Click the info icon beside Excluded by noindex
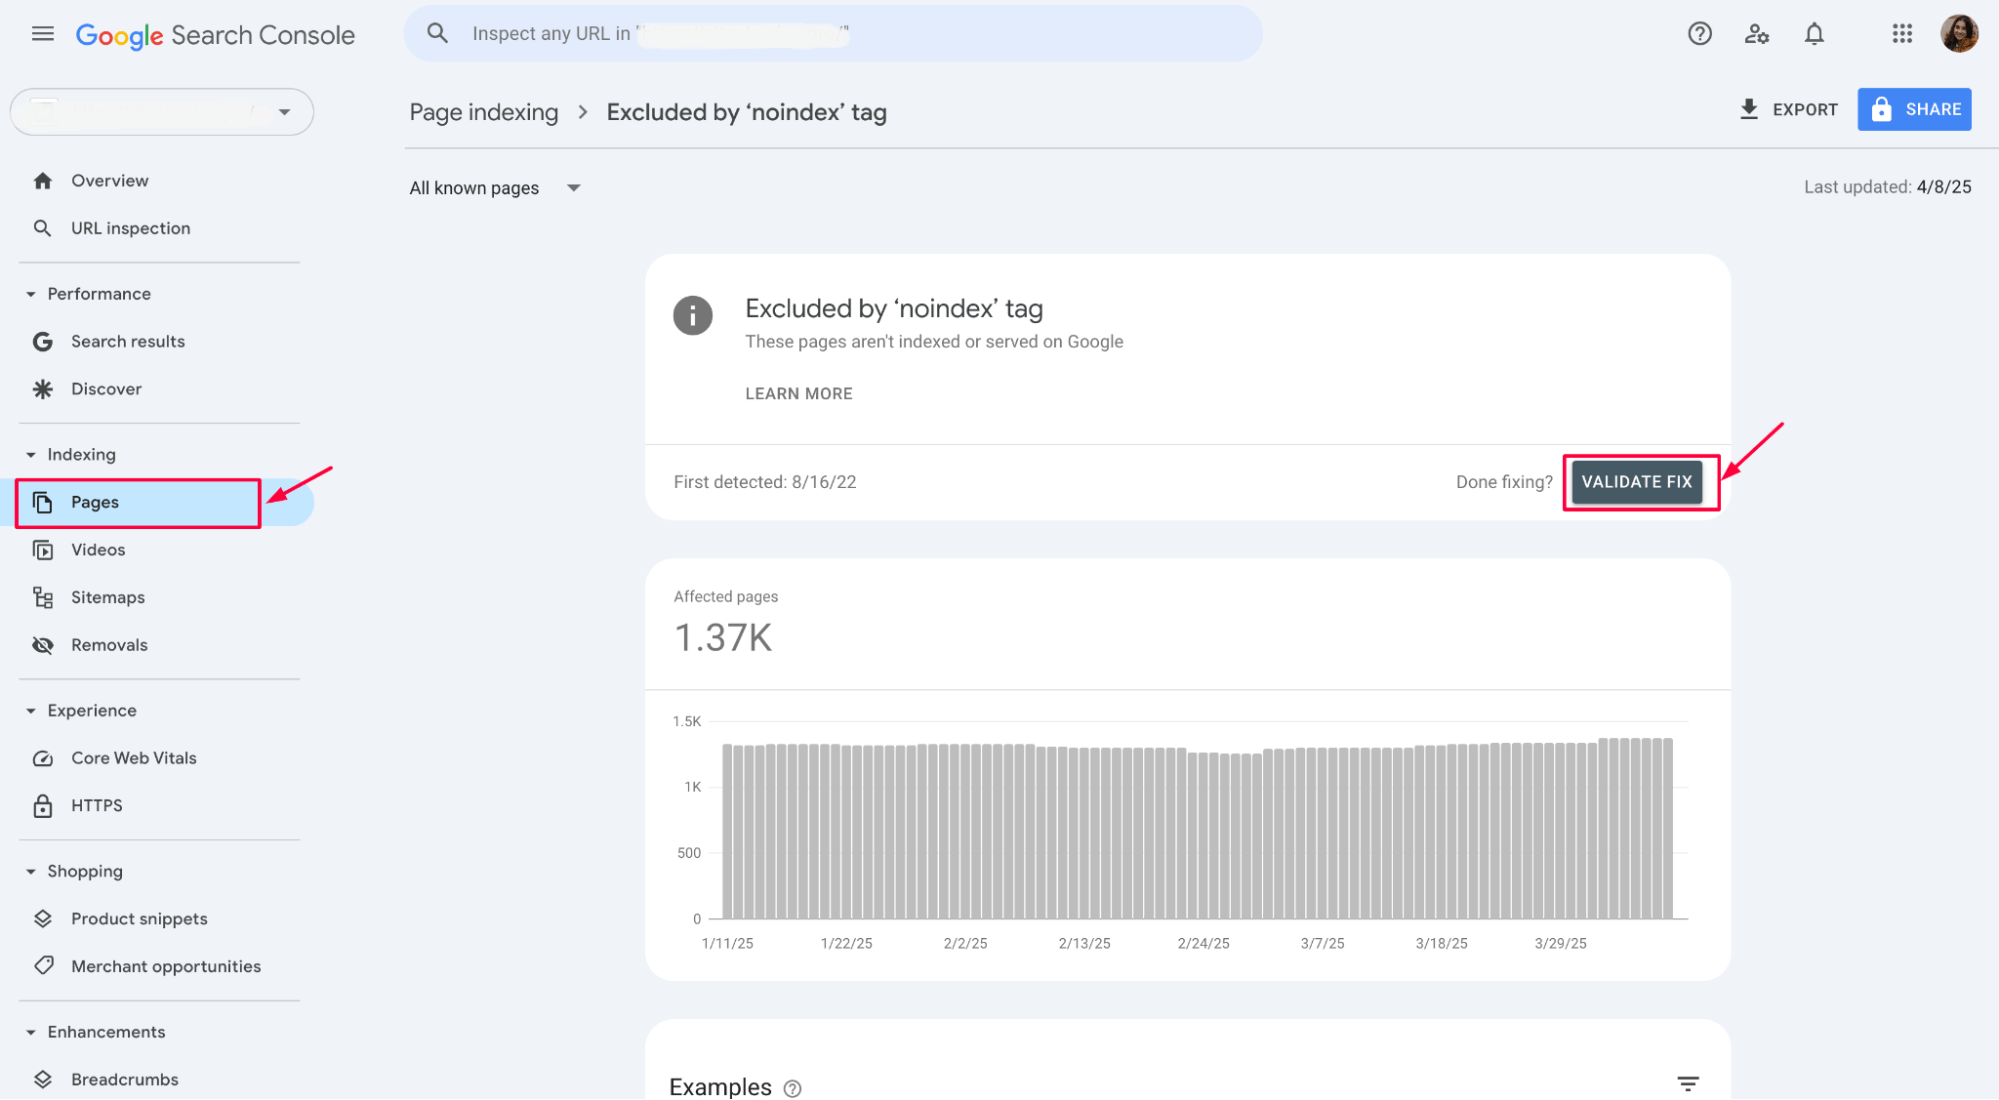The width and height of the screenshot is (1999, 1100). [x=692, y=316]
